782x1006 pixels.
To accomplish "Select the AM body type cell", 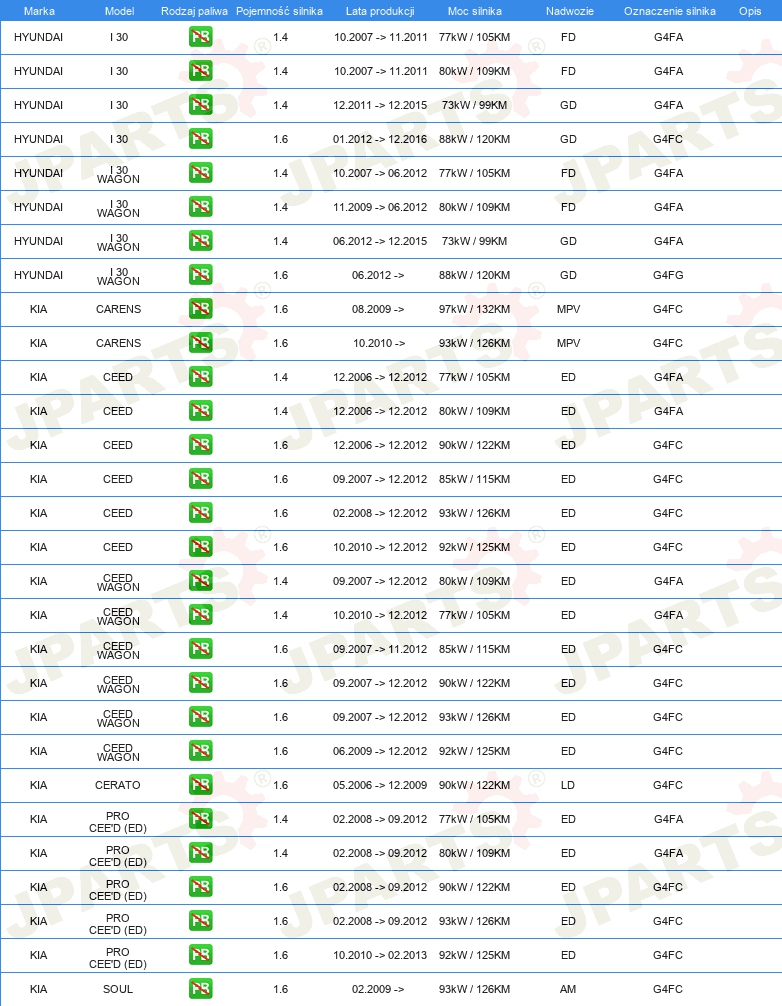I will click(568, 989).
